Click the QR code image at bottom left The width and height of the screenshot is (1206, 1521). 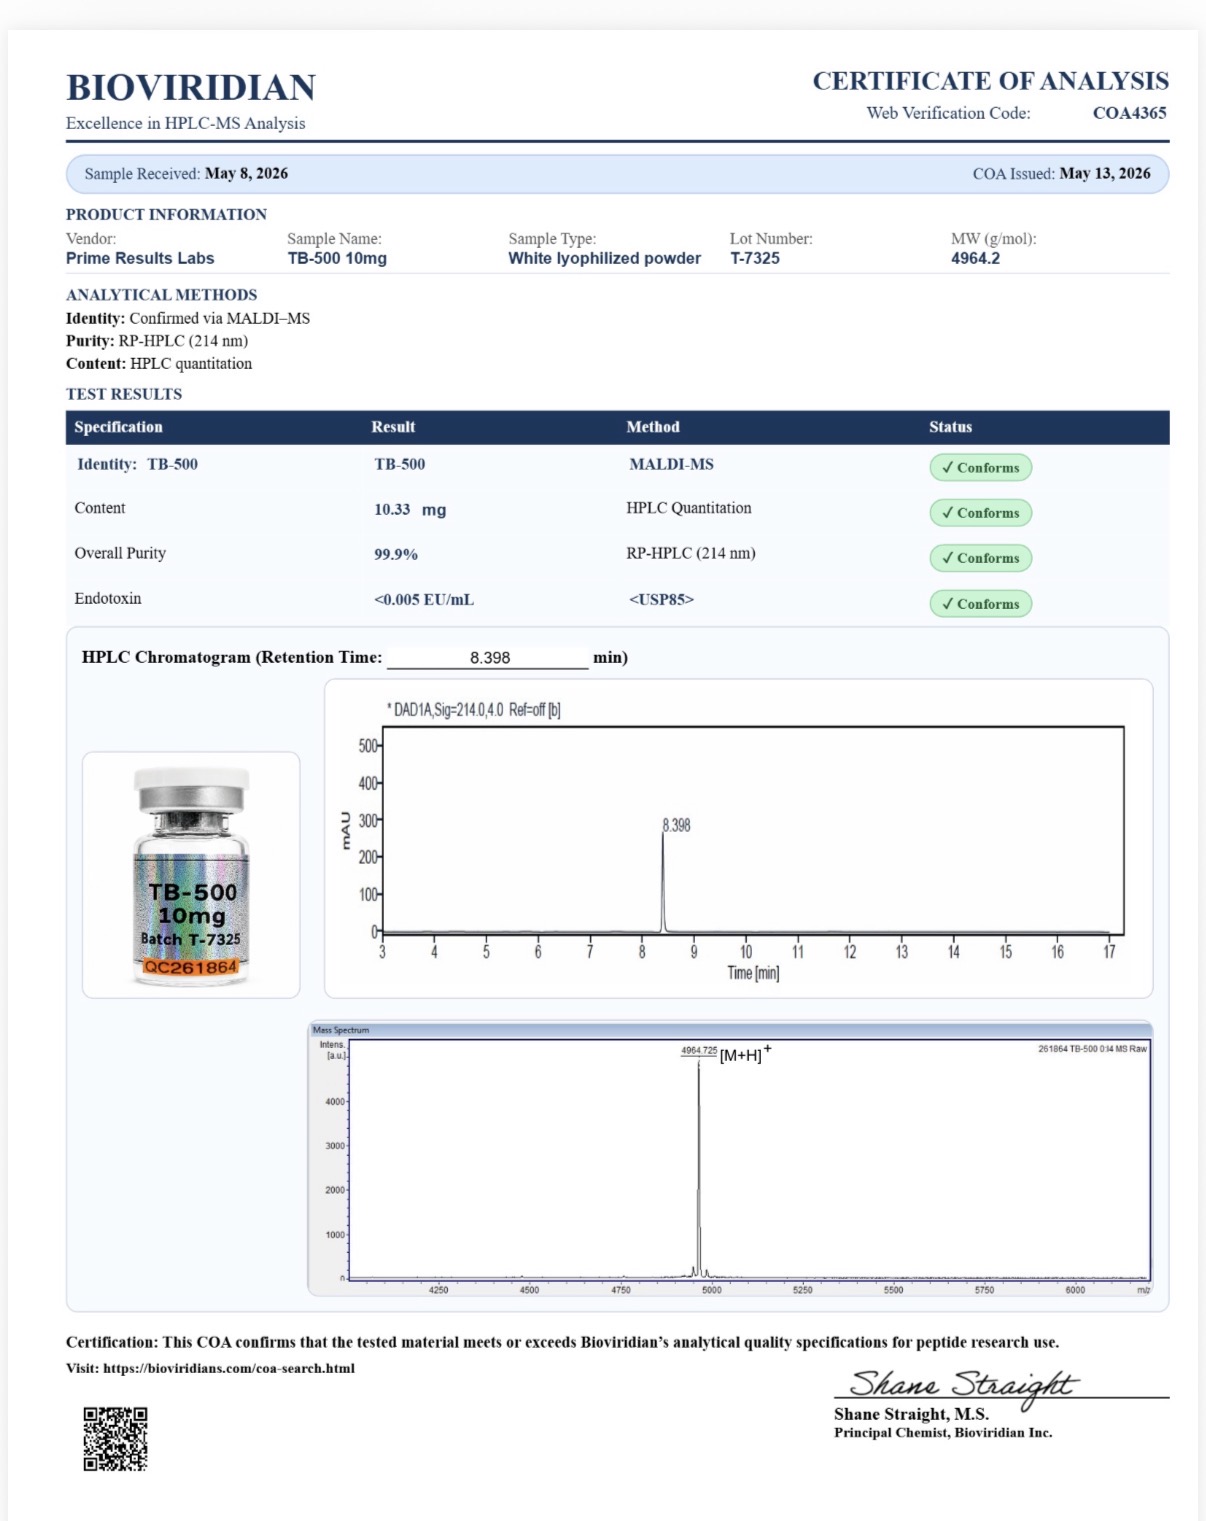(x=115, y=1438)
